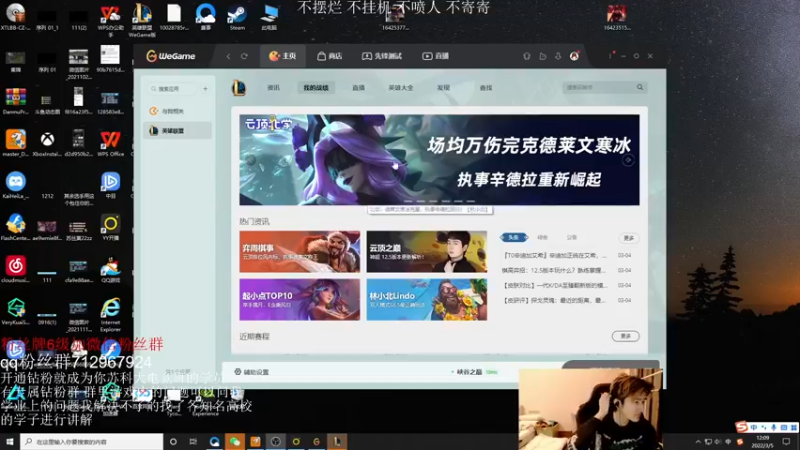The image size is (800, 450).
Task: Click 更多 next to 近期赛程
Action: coord(626,336)
